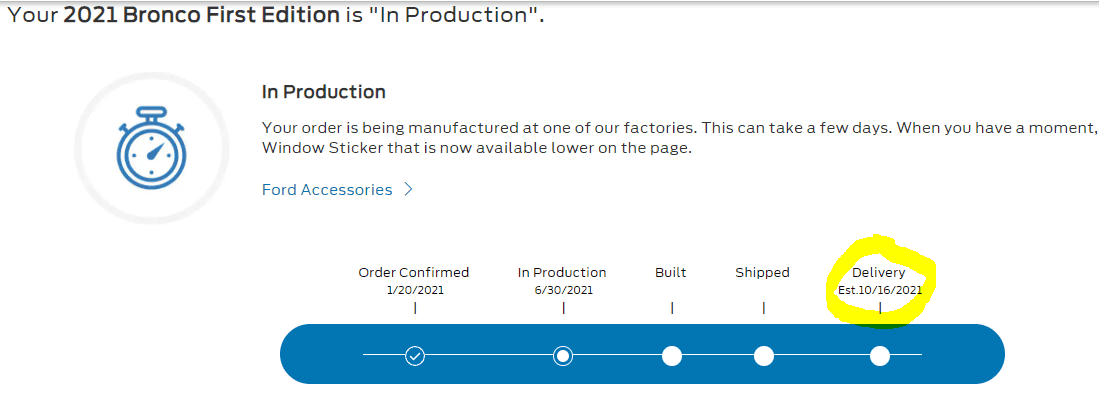The width and height of the screenshot is (1099, 413).
Task: Click the chevron next to Ford Accessories
Action: pyautogui.click(x=409, y=189)
